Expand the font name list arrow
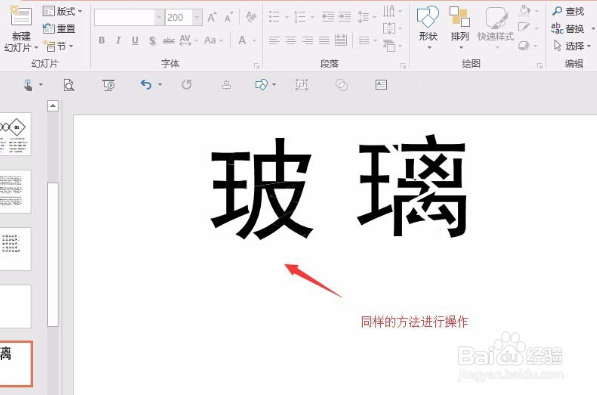The image size is (597, 395). pos(160,18)
